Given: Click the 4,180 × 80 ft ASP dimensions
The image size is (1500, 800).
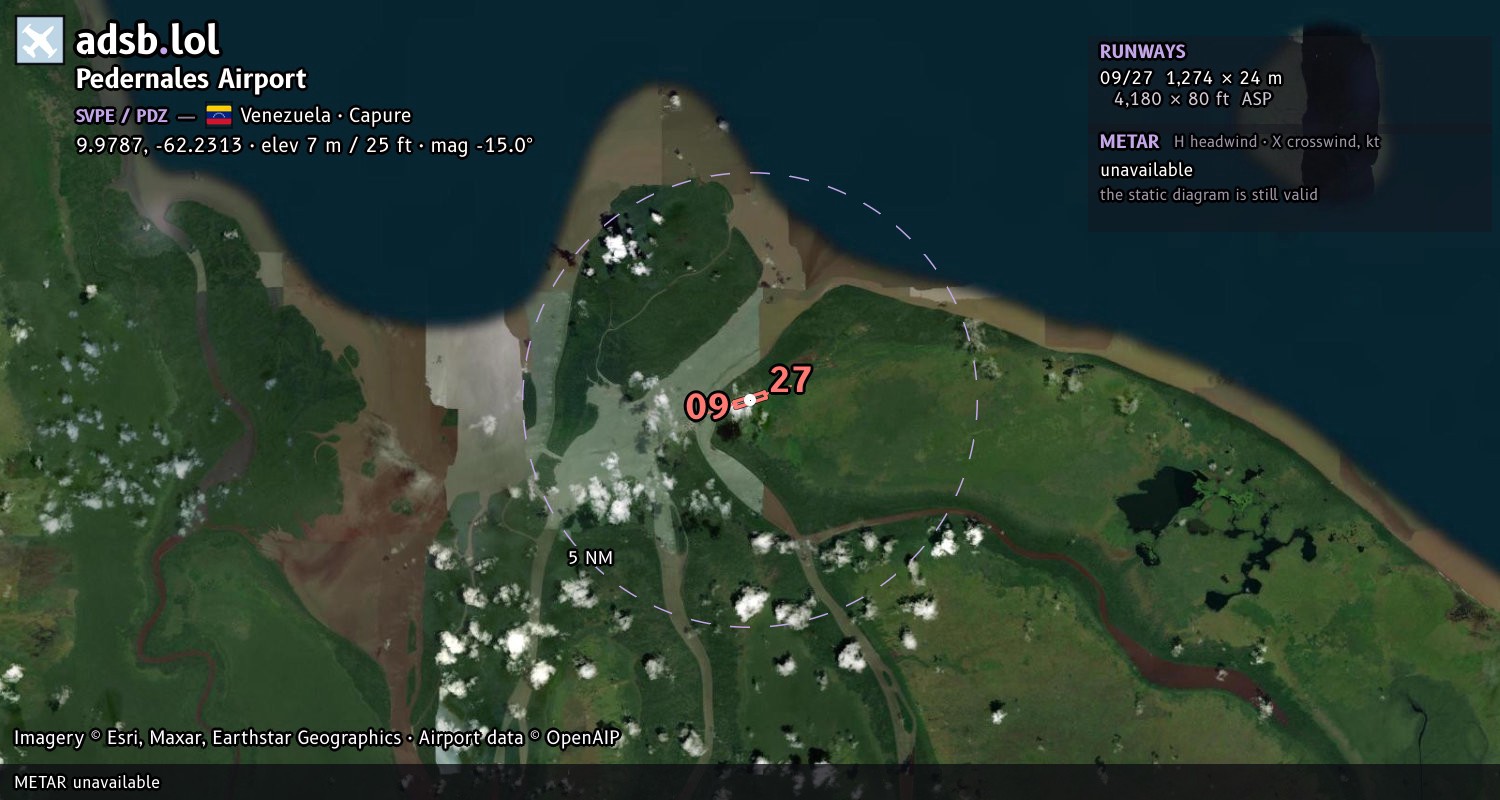Looking at the screenshot, I should click(1193, 99).
